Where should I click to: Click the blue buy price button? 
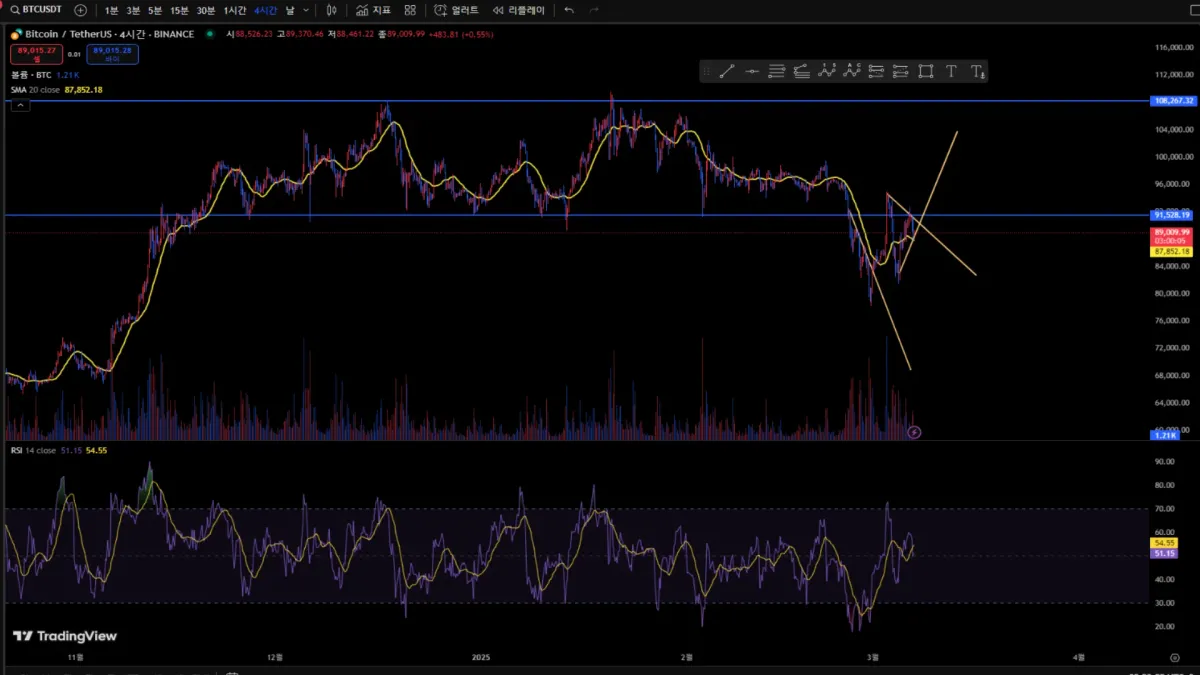[x=113, y=54]
